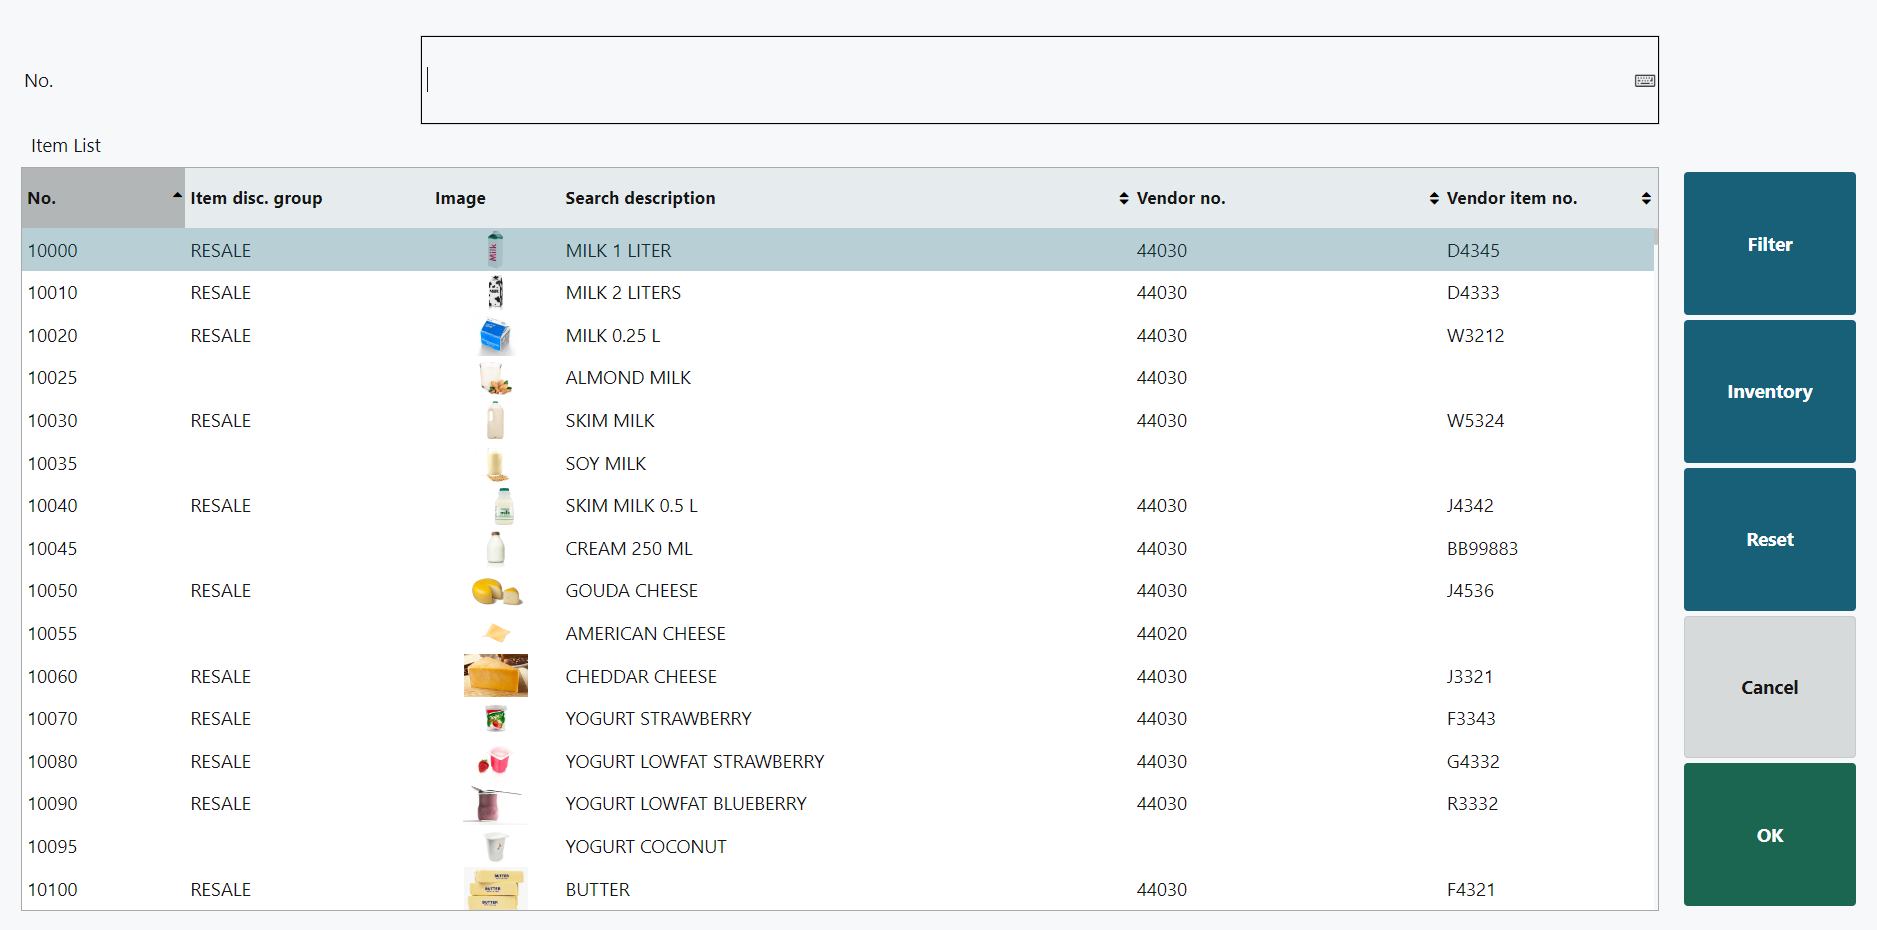This screenshot has height=930, width=1877.
Task: Reset the item list with Reset
Action: [1769, 540]
